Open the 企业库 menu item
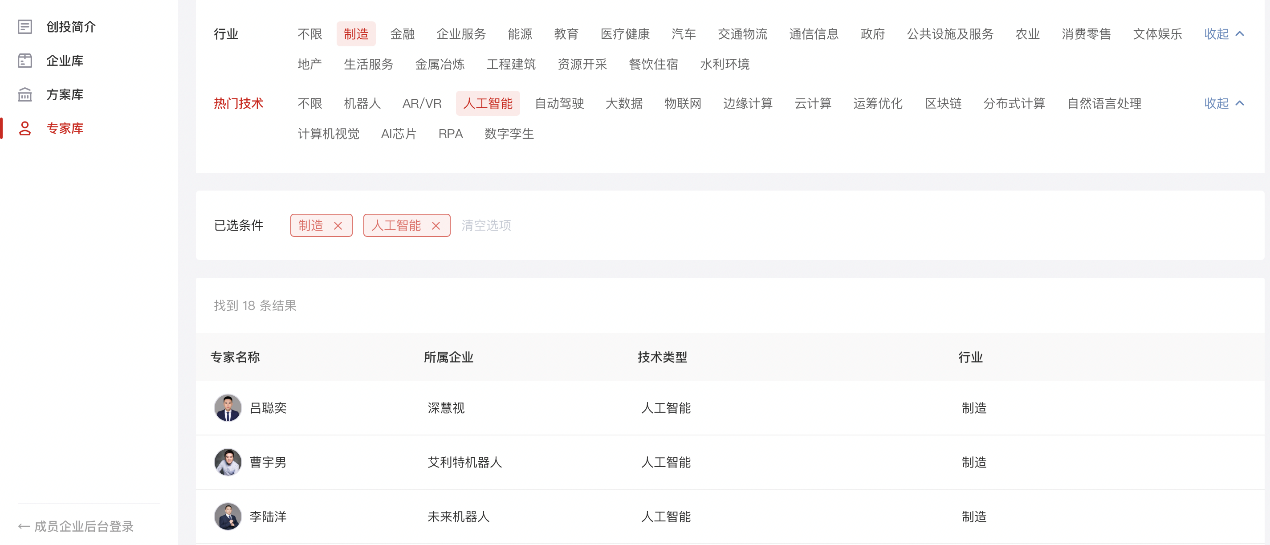This screenshot has height=545, width=1270. tap(65, 61)
